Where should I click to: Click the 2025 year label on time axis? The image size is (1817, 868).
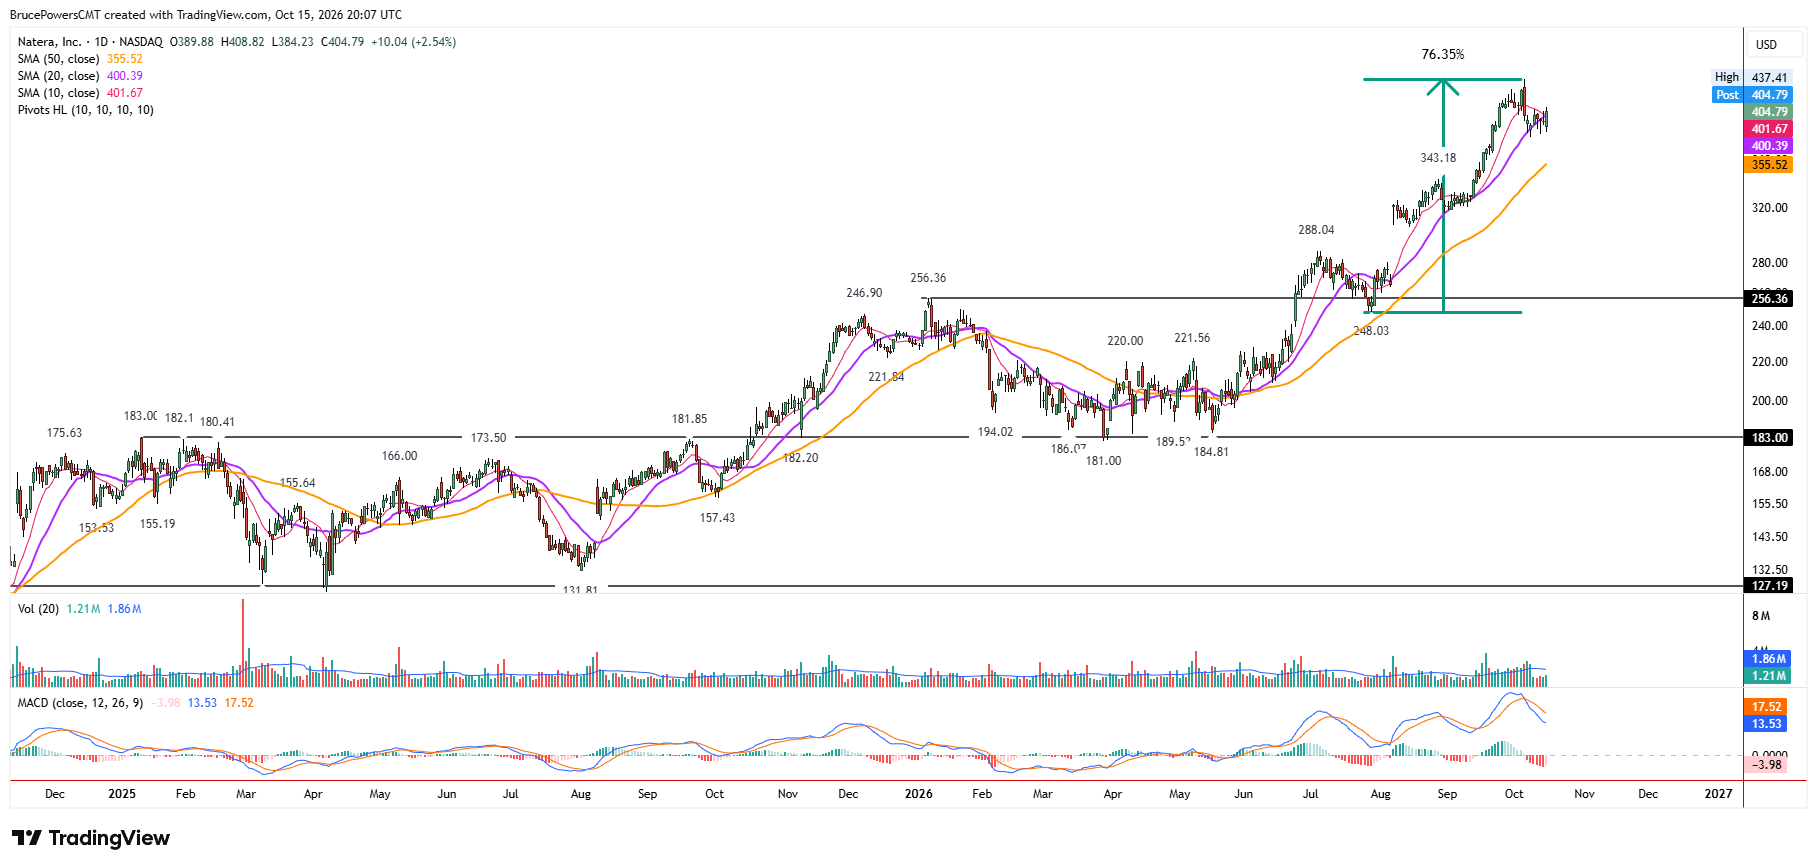pos(122,794)
